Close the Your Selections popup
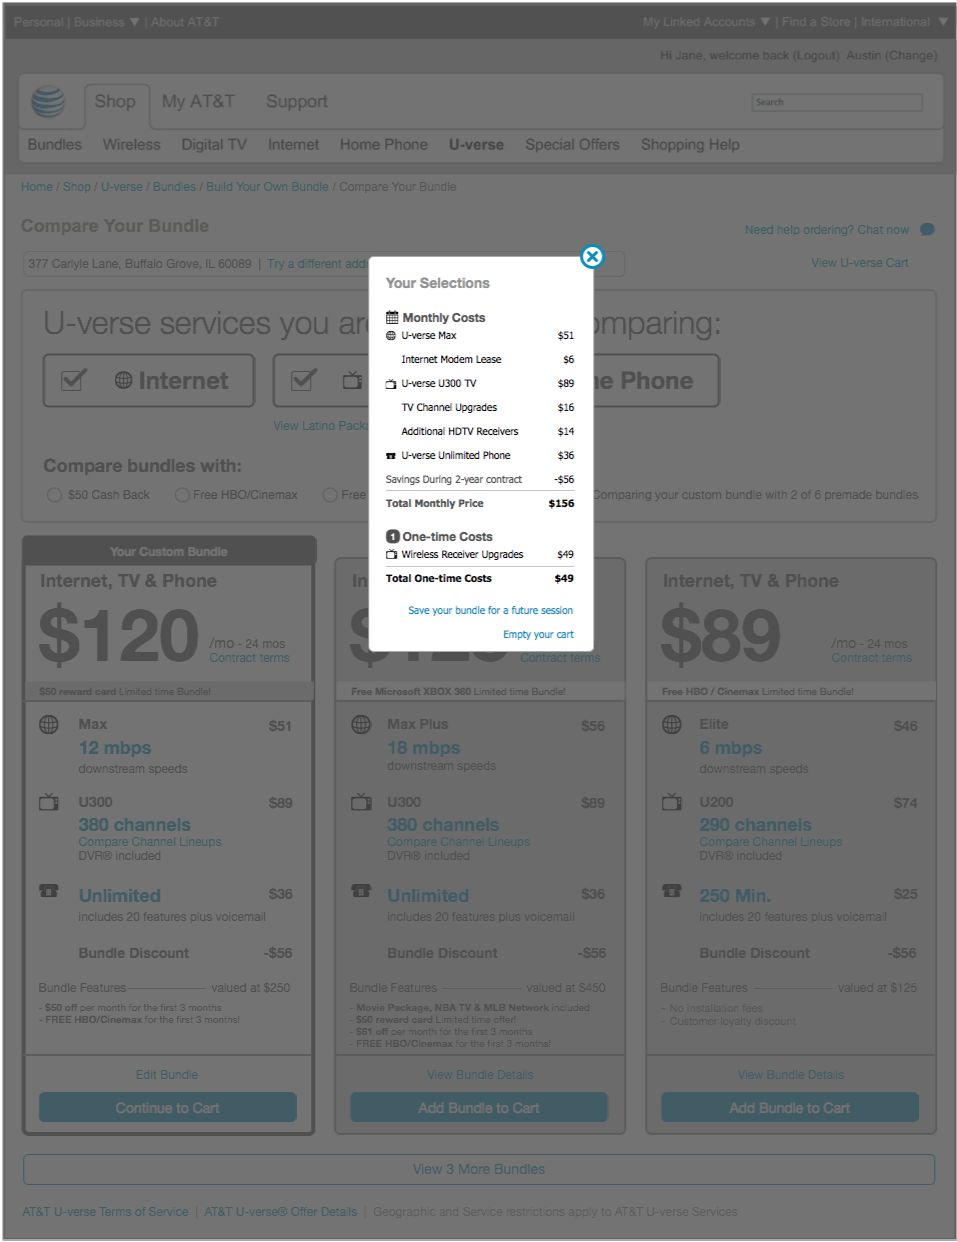This screenshot has width=957, height=1242. [x=592, y=257]
